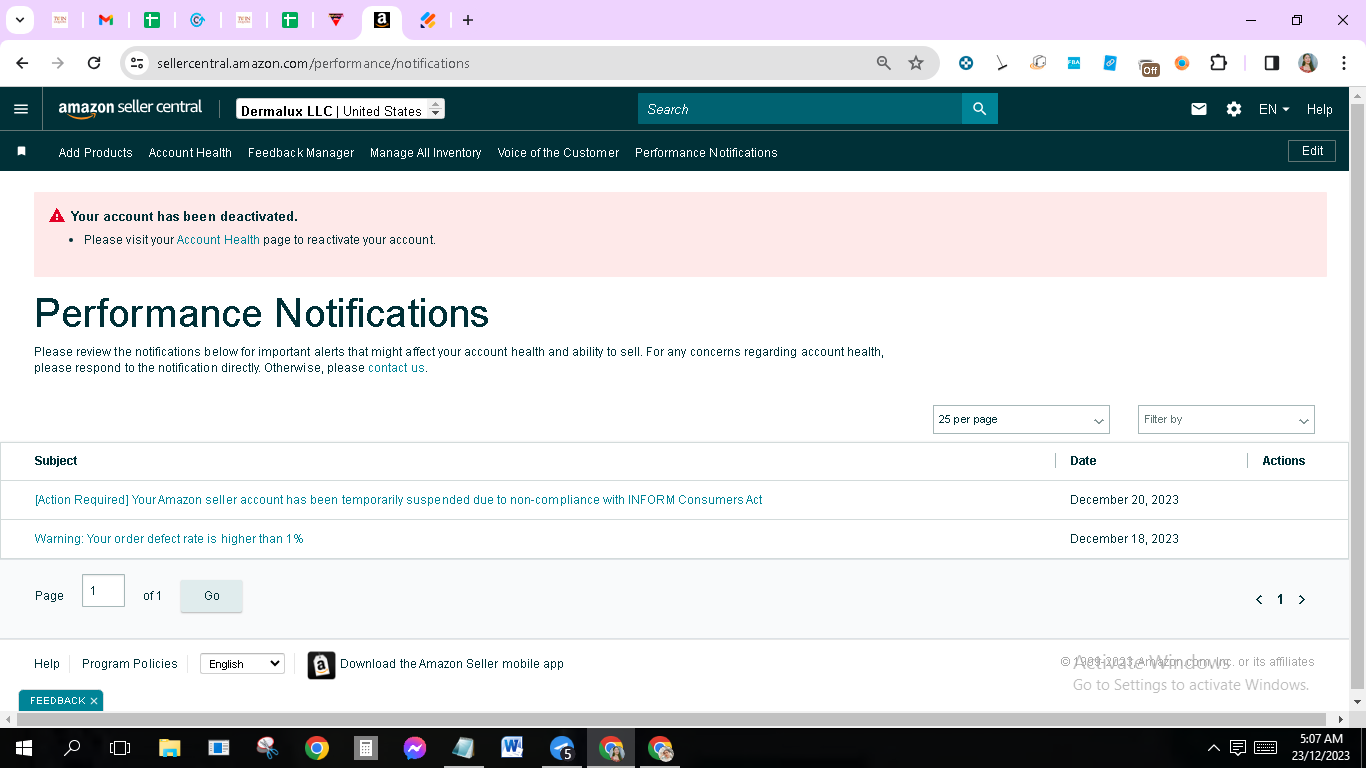Open the tab search dropdown arrow
The height and width of the screenshot is (768, 1366).
[x=19, y=20]
